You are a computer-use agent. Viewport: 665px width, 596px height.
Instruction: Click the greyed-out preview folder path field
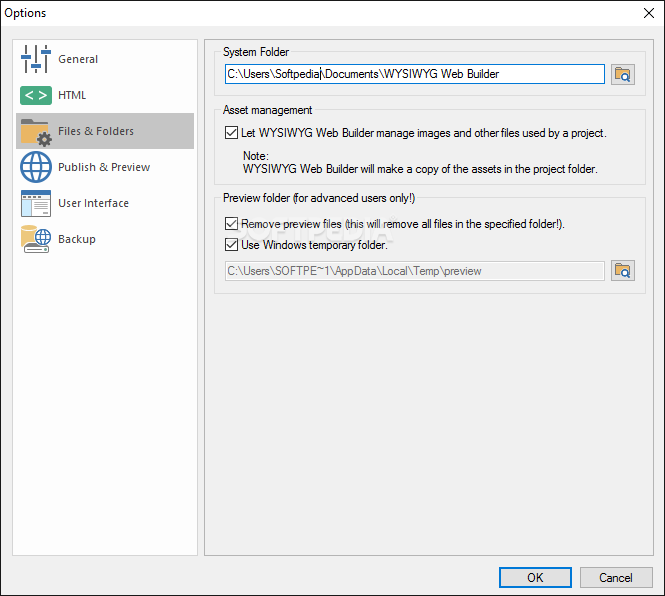[414, 271]
